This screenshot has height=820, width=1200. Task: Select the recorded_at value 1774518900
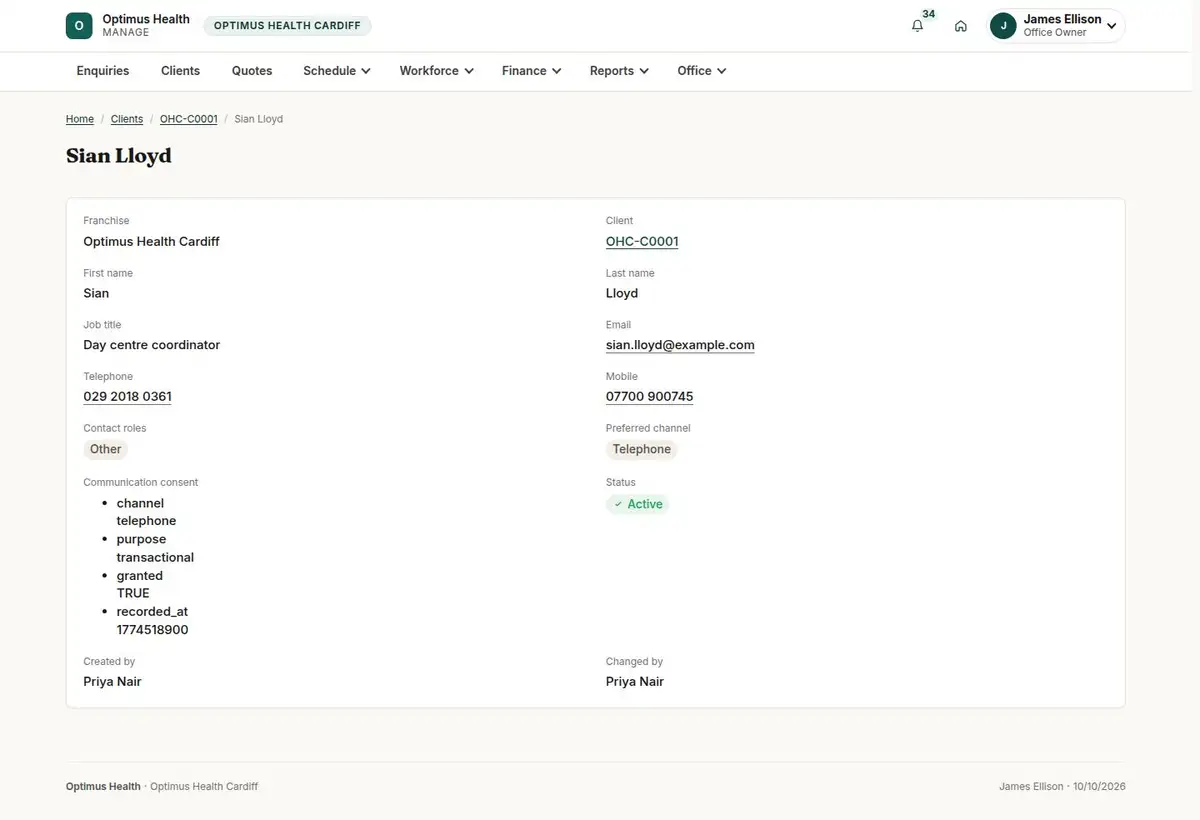pyautogui.click(x=152, y=630)
